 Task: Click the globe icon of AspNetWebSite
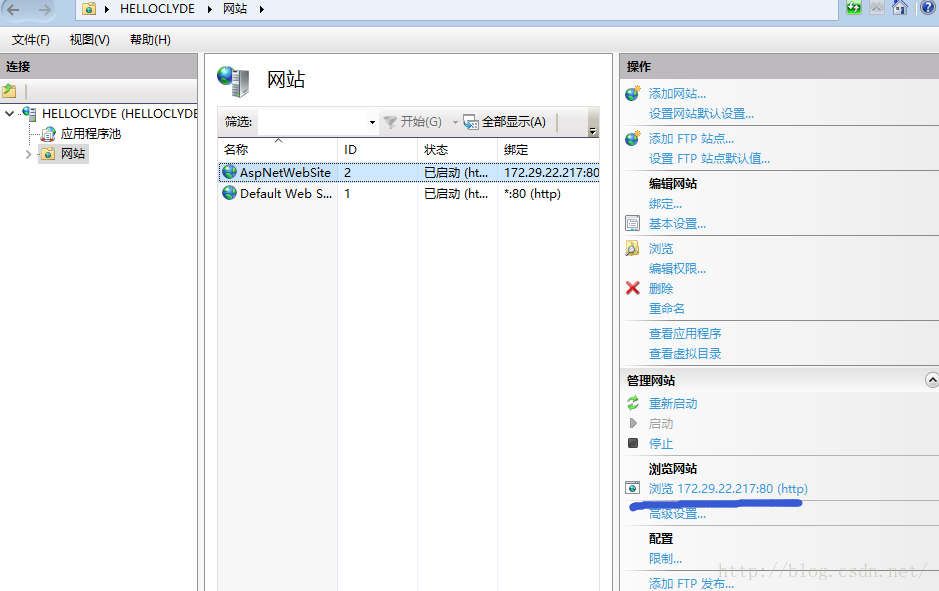pos(229,172)
